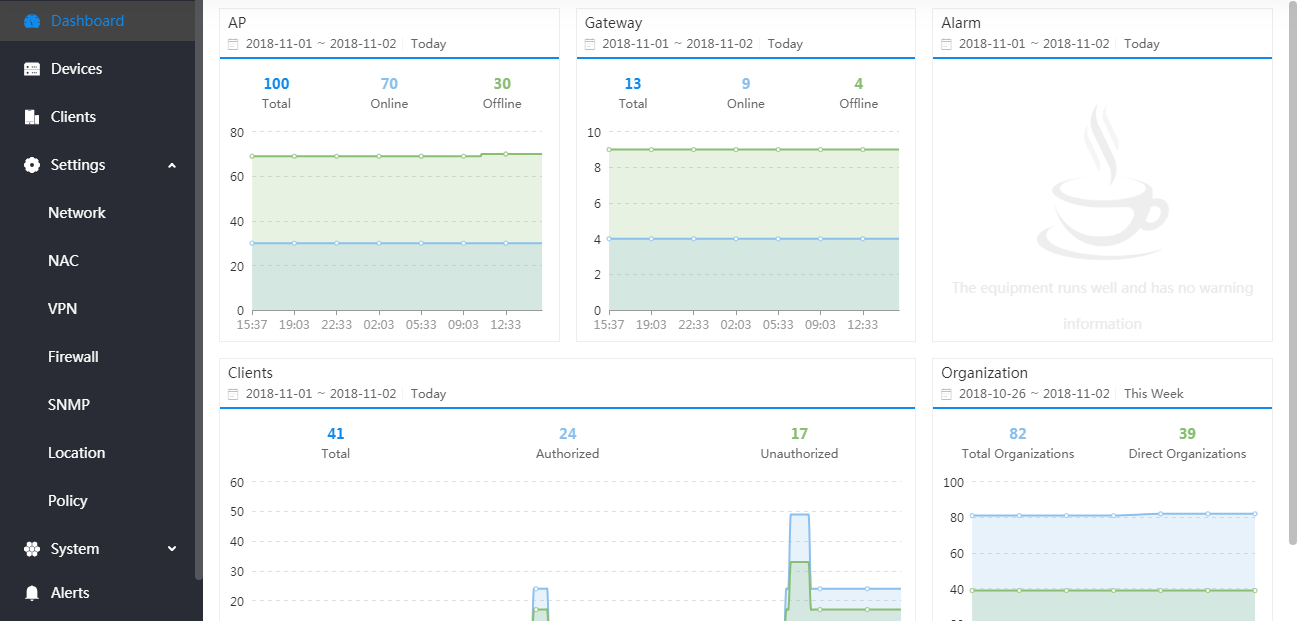This screenshot has height=621, width=1297.
Task: Click the calendar icon in Alarm panel
Action: pyautogui.click(x=946, y=44)
